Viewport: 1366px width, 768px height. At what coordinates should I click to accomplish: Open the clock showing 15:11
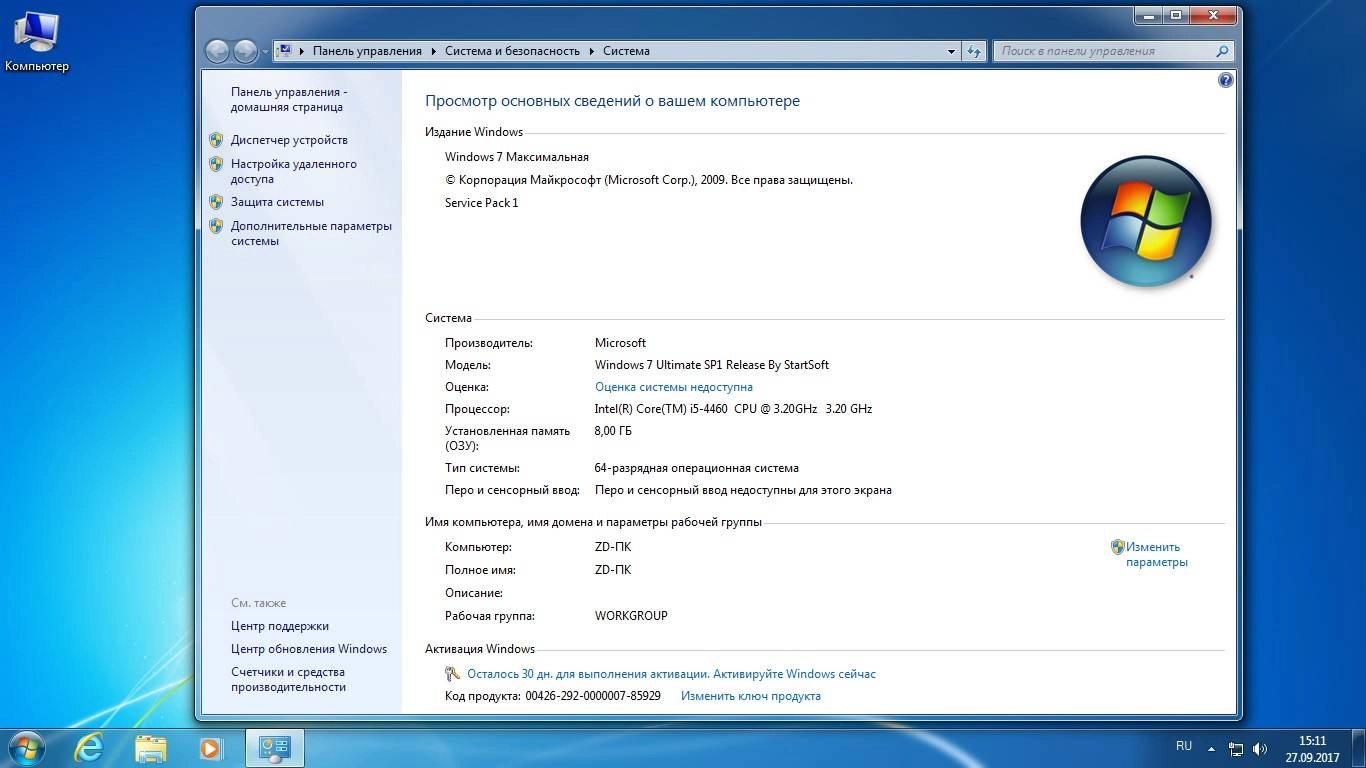pos(1312,749)
